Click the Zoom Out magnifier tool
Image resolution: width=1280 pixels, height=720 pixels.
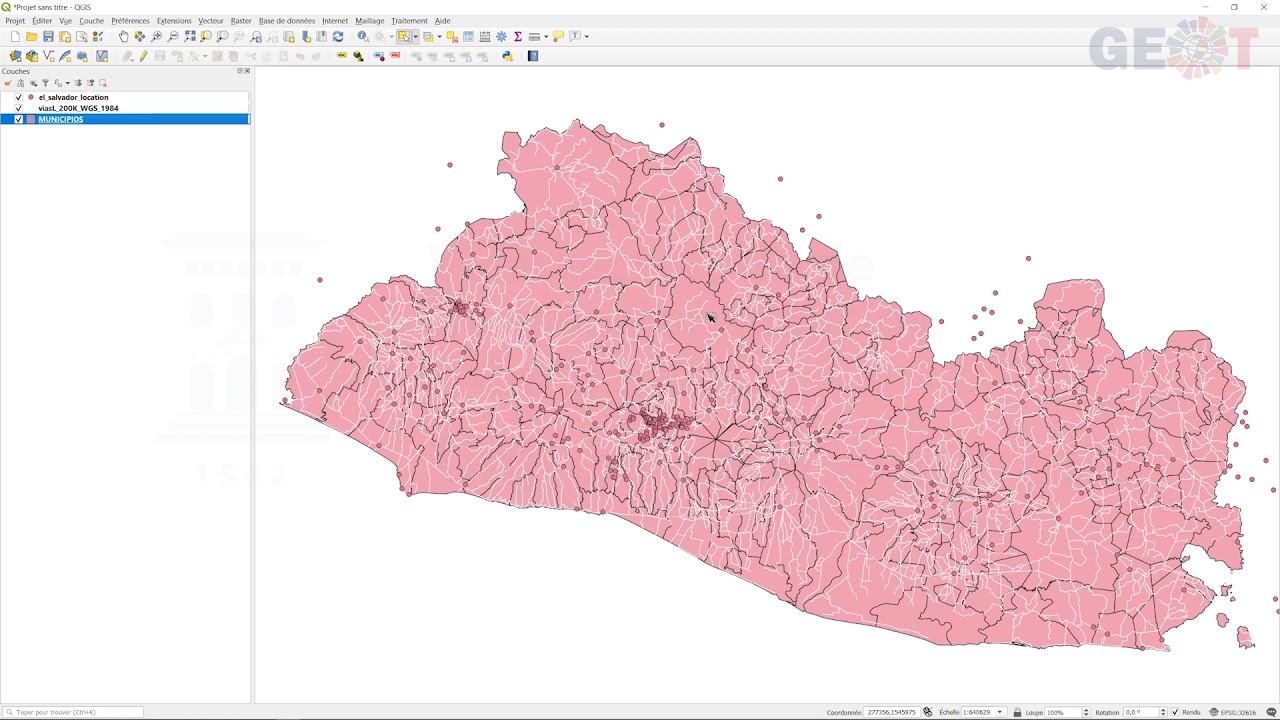[172, 36]
